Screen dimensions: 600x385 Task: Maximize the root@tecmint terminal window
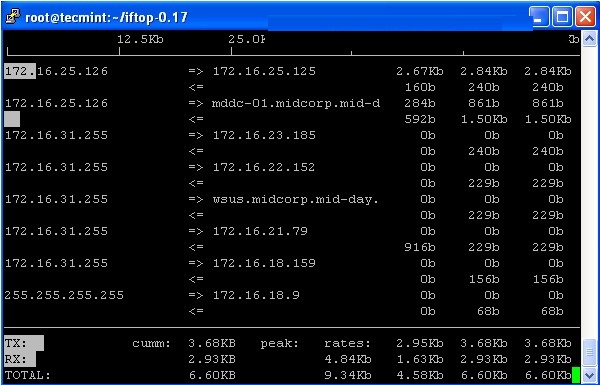[x=562, y=17]
